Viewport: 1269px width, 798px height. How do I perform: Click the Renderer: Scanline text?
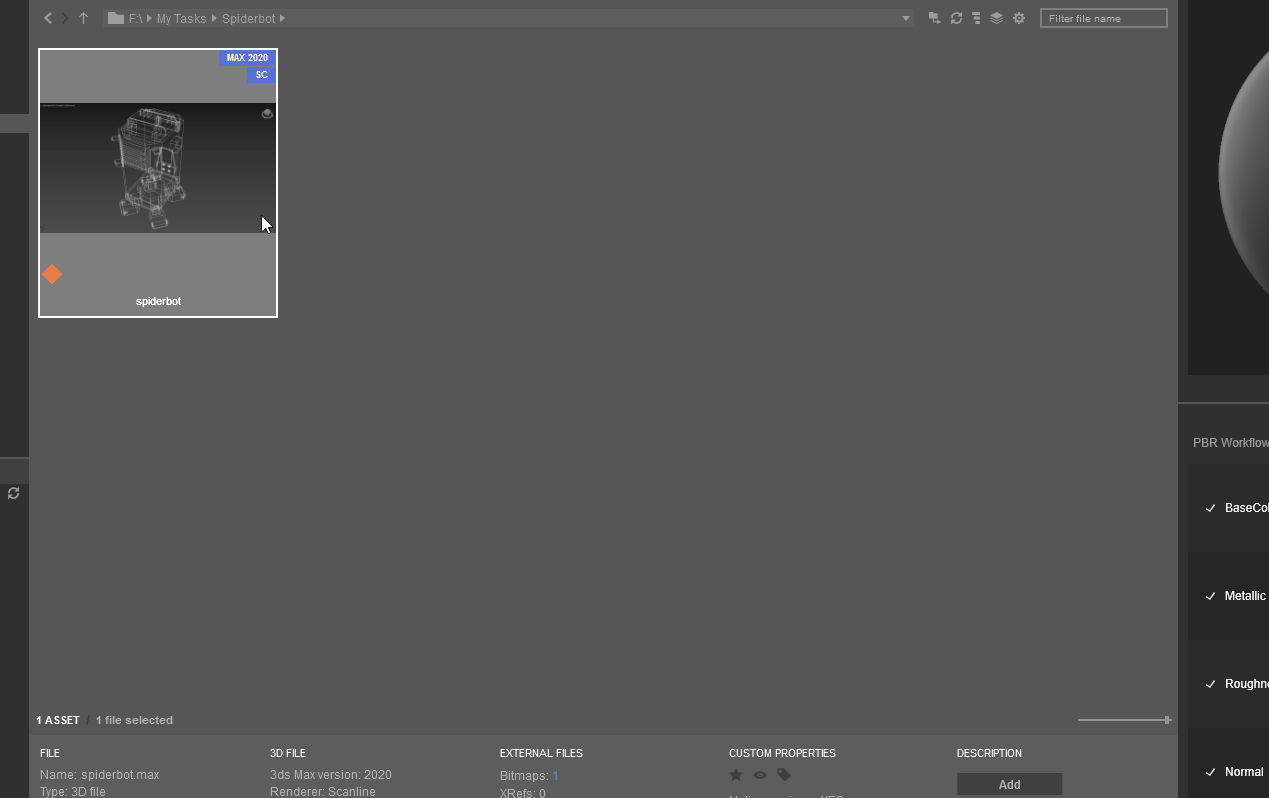coord(323,791)
